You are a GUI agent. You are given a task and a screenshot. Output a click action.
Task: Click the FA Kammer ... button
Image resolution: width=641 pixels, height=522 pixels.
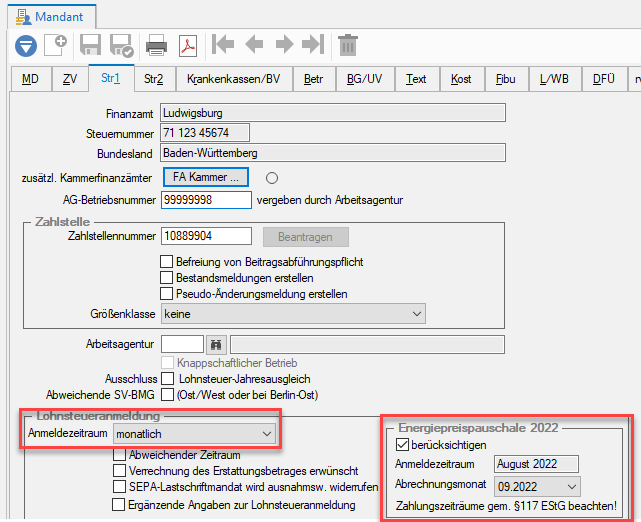[206, 177]
